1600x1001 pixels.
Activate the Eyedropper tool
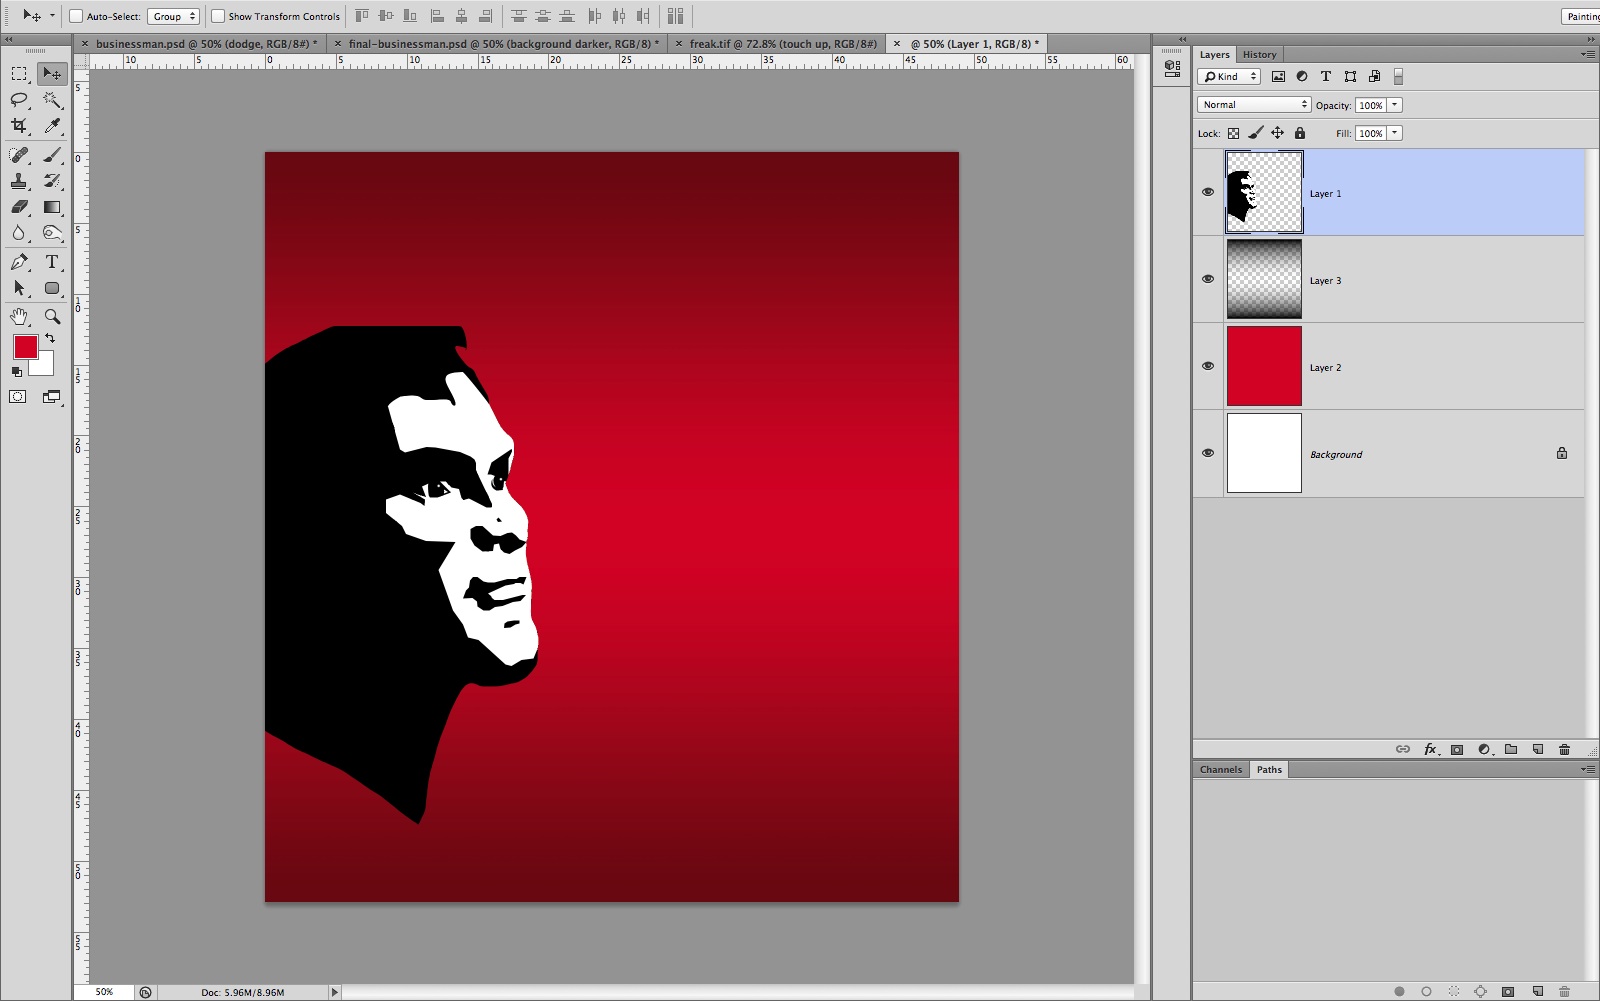point(52,126)
